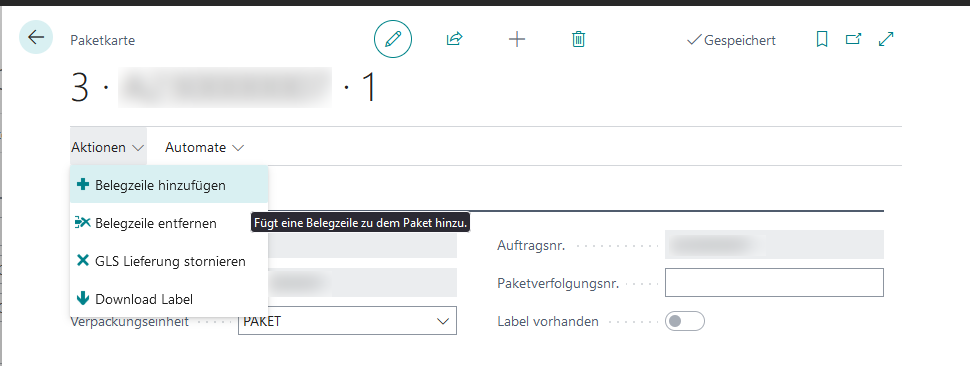Expand the Automate menu
Viewport: 970px width, 366px height.
pyautogui.click(x=205, y=147)
